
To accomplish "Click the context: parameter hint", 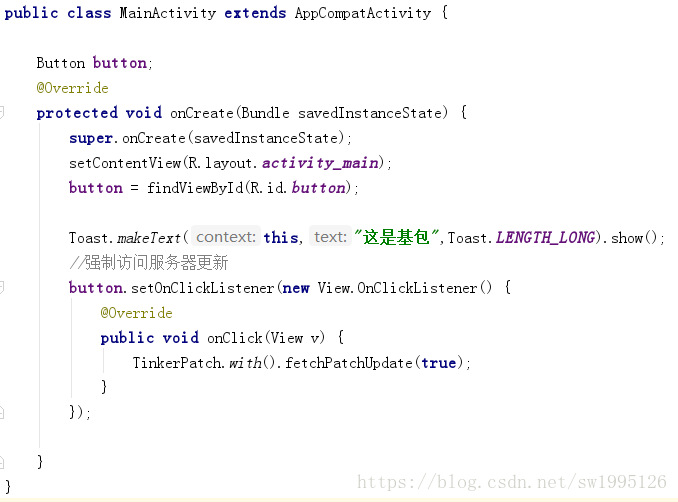I will [x=226, y=237].
